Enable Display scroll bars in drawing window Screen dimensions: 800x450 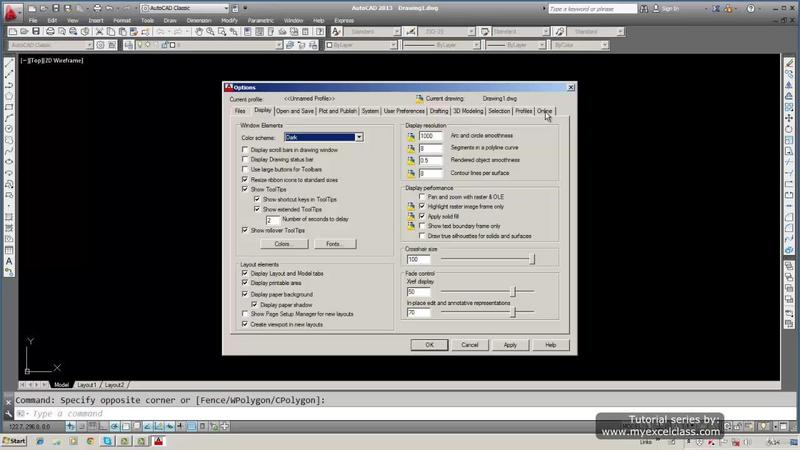point(245,150)
